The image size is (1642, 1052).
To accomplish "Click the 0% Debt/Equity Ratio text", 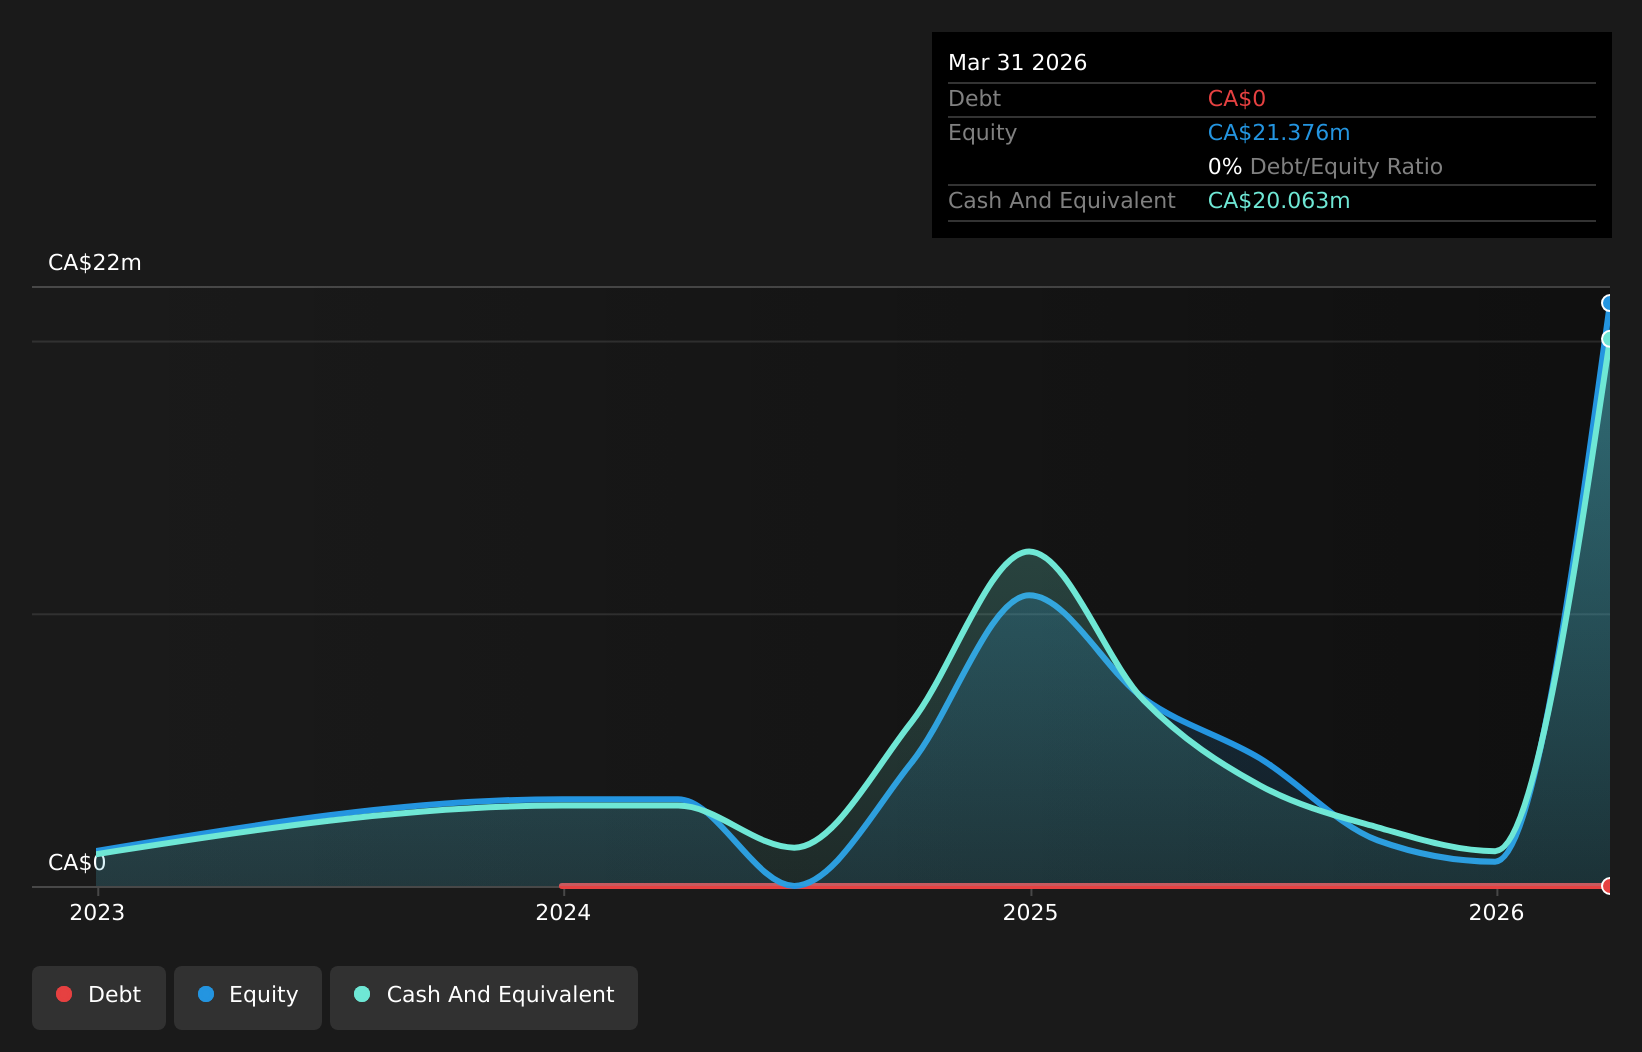I will point(1325,167).
